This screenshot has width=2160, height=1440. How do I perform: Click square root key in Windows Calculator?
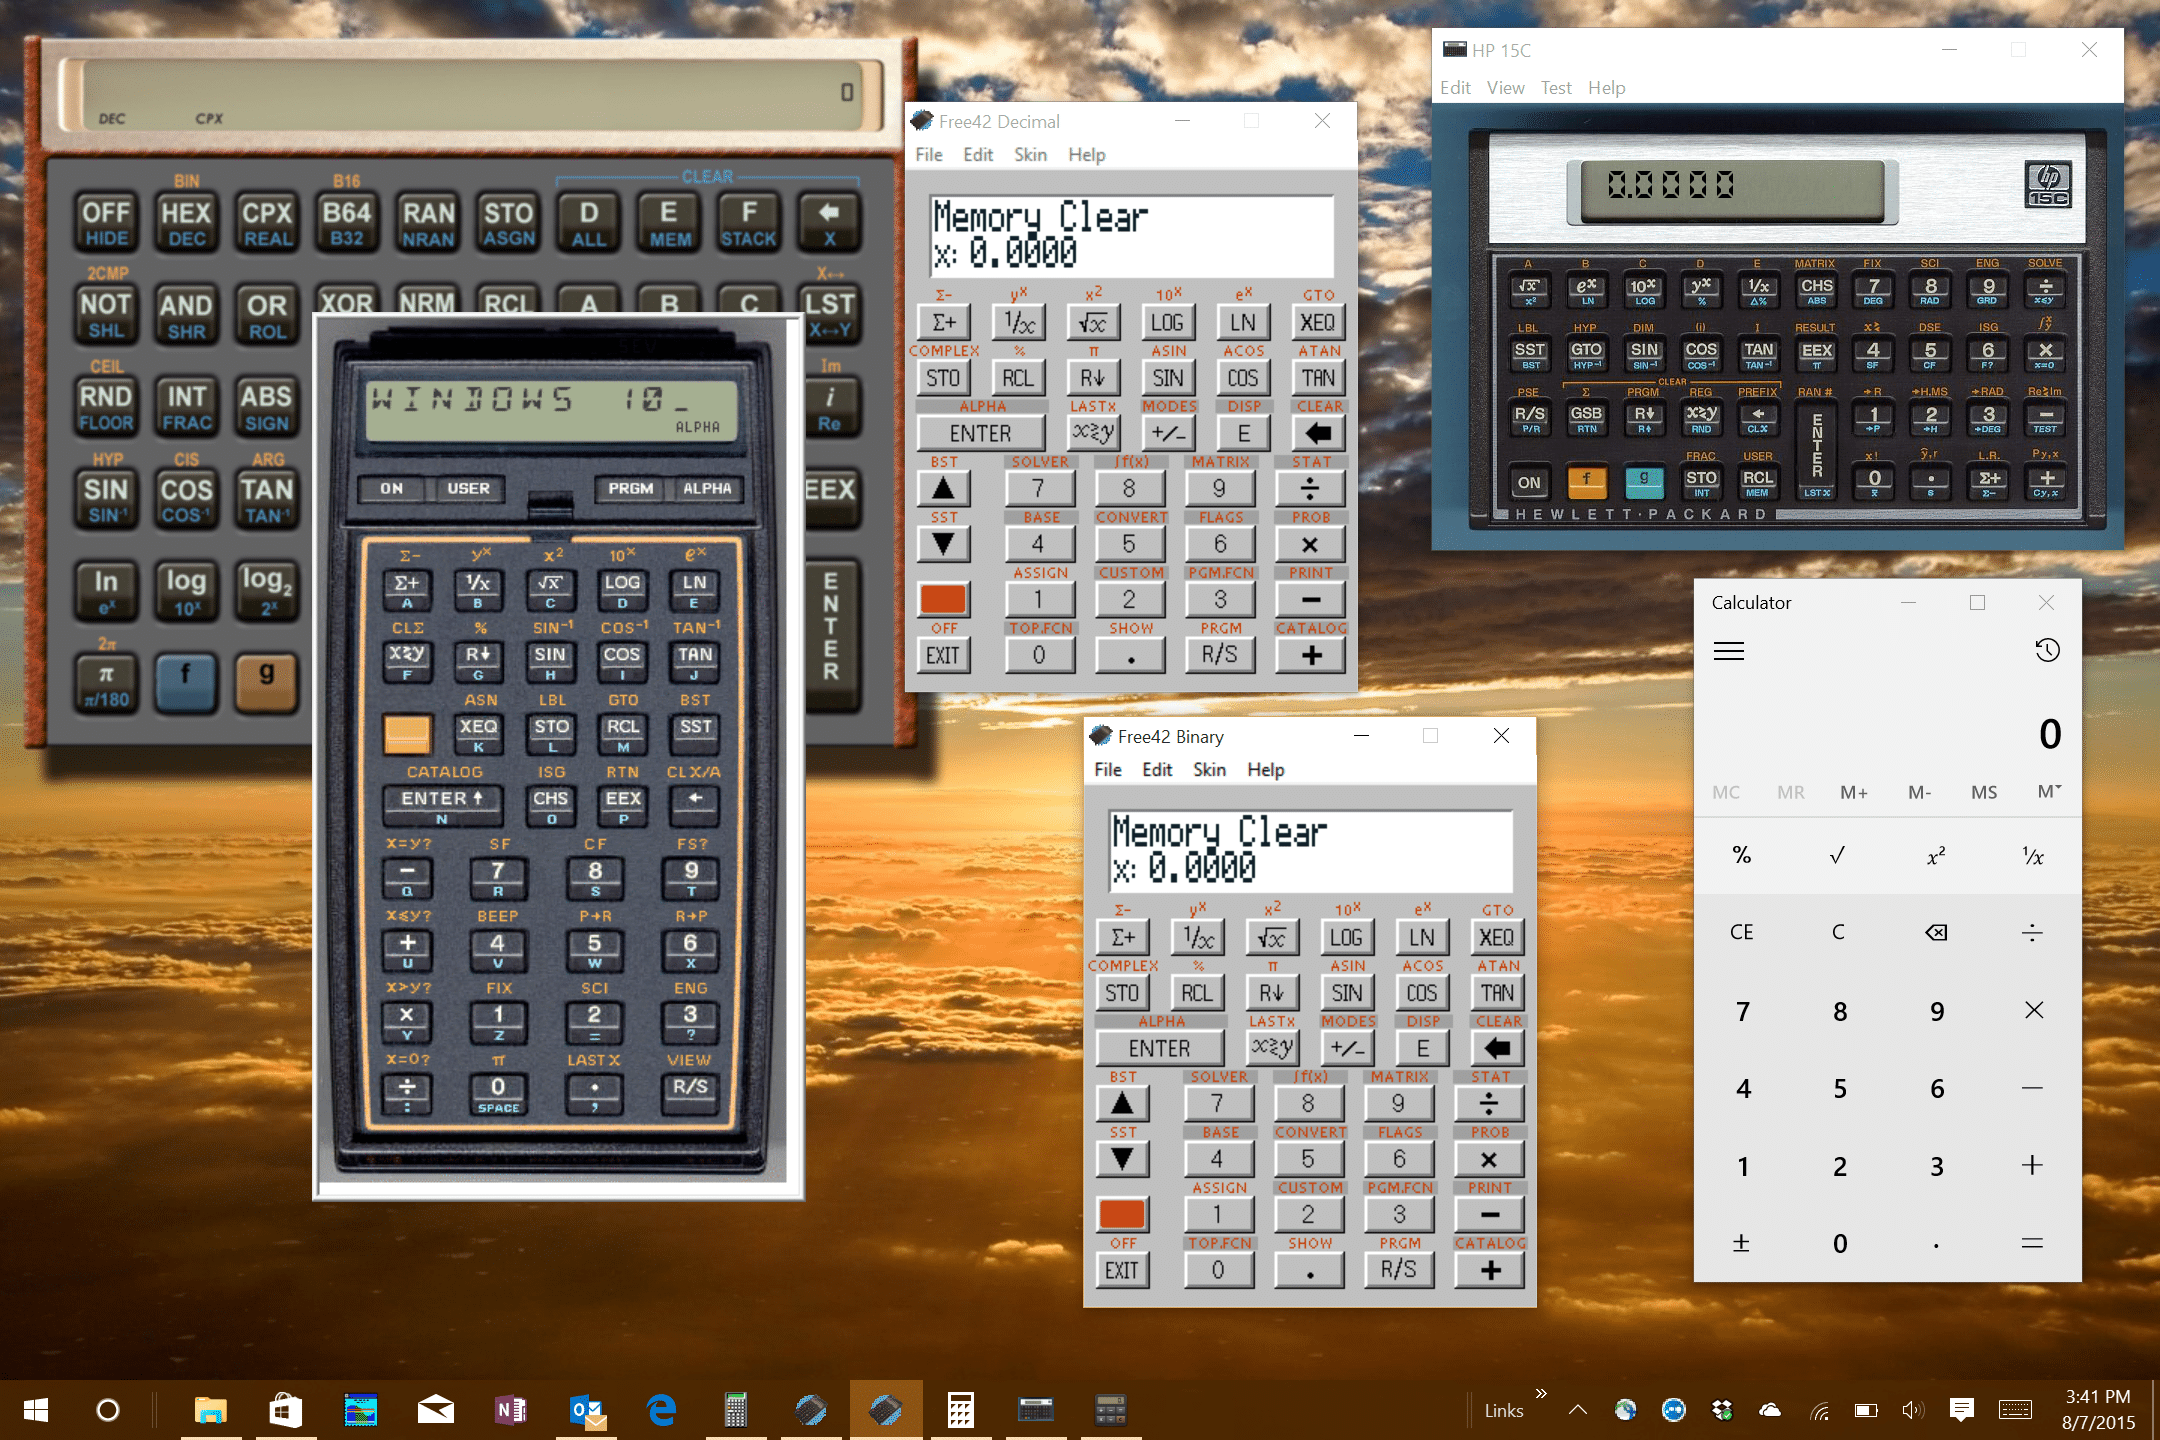tap(1837, 855)
